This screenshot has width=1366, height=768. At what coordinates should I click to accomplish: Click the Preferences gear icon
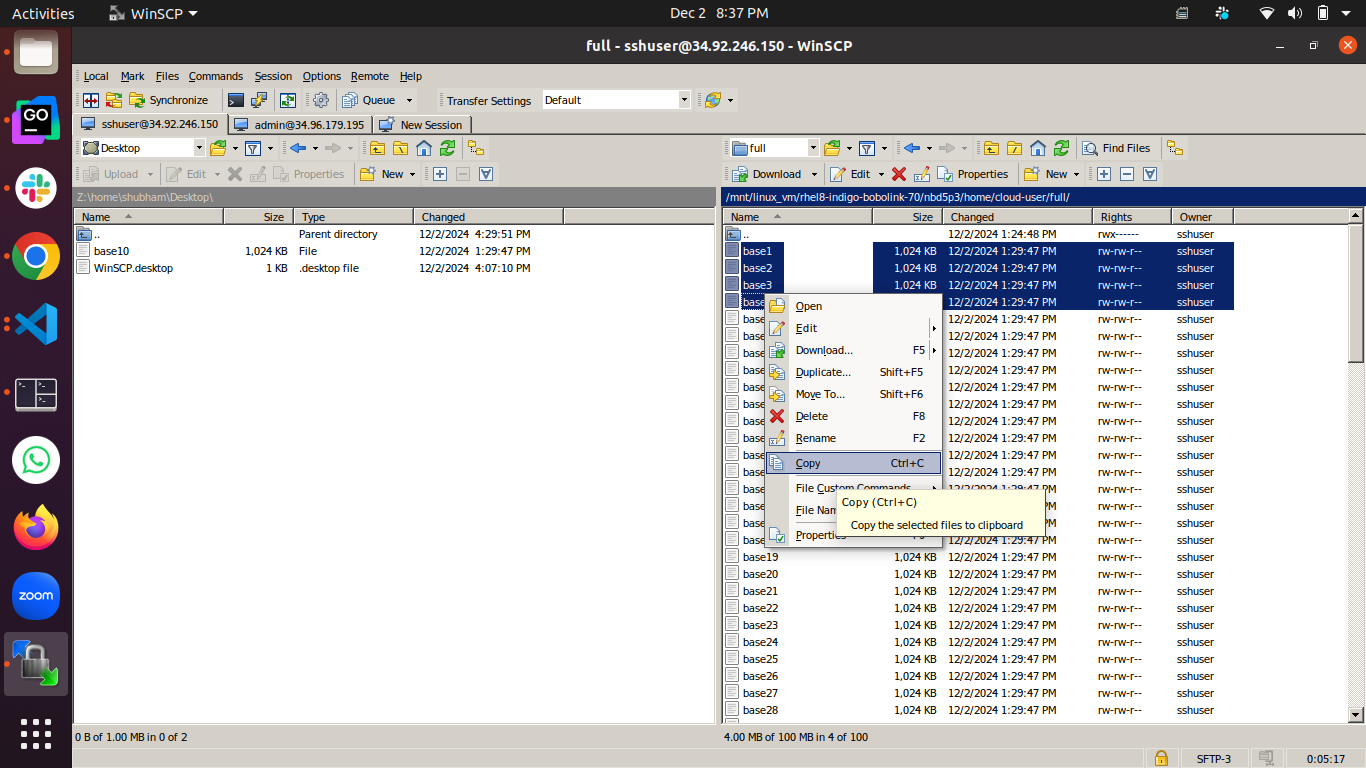tap(321, 100)
